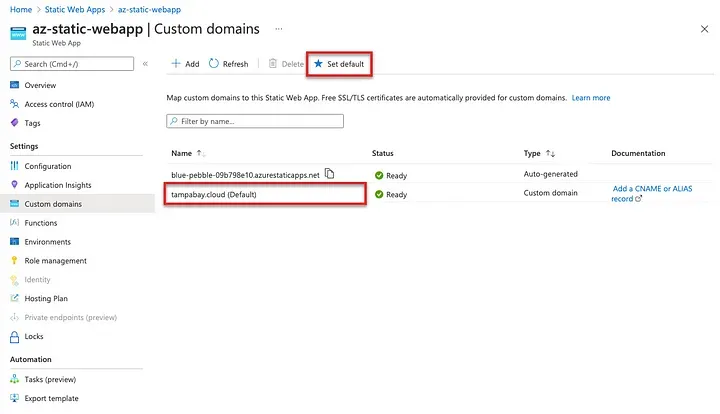Open az-static-webapp breadcrumb link
Image resolution: width=720 pixels, height=414 pixels.
click(149, 10)
